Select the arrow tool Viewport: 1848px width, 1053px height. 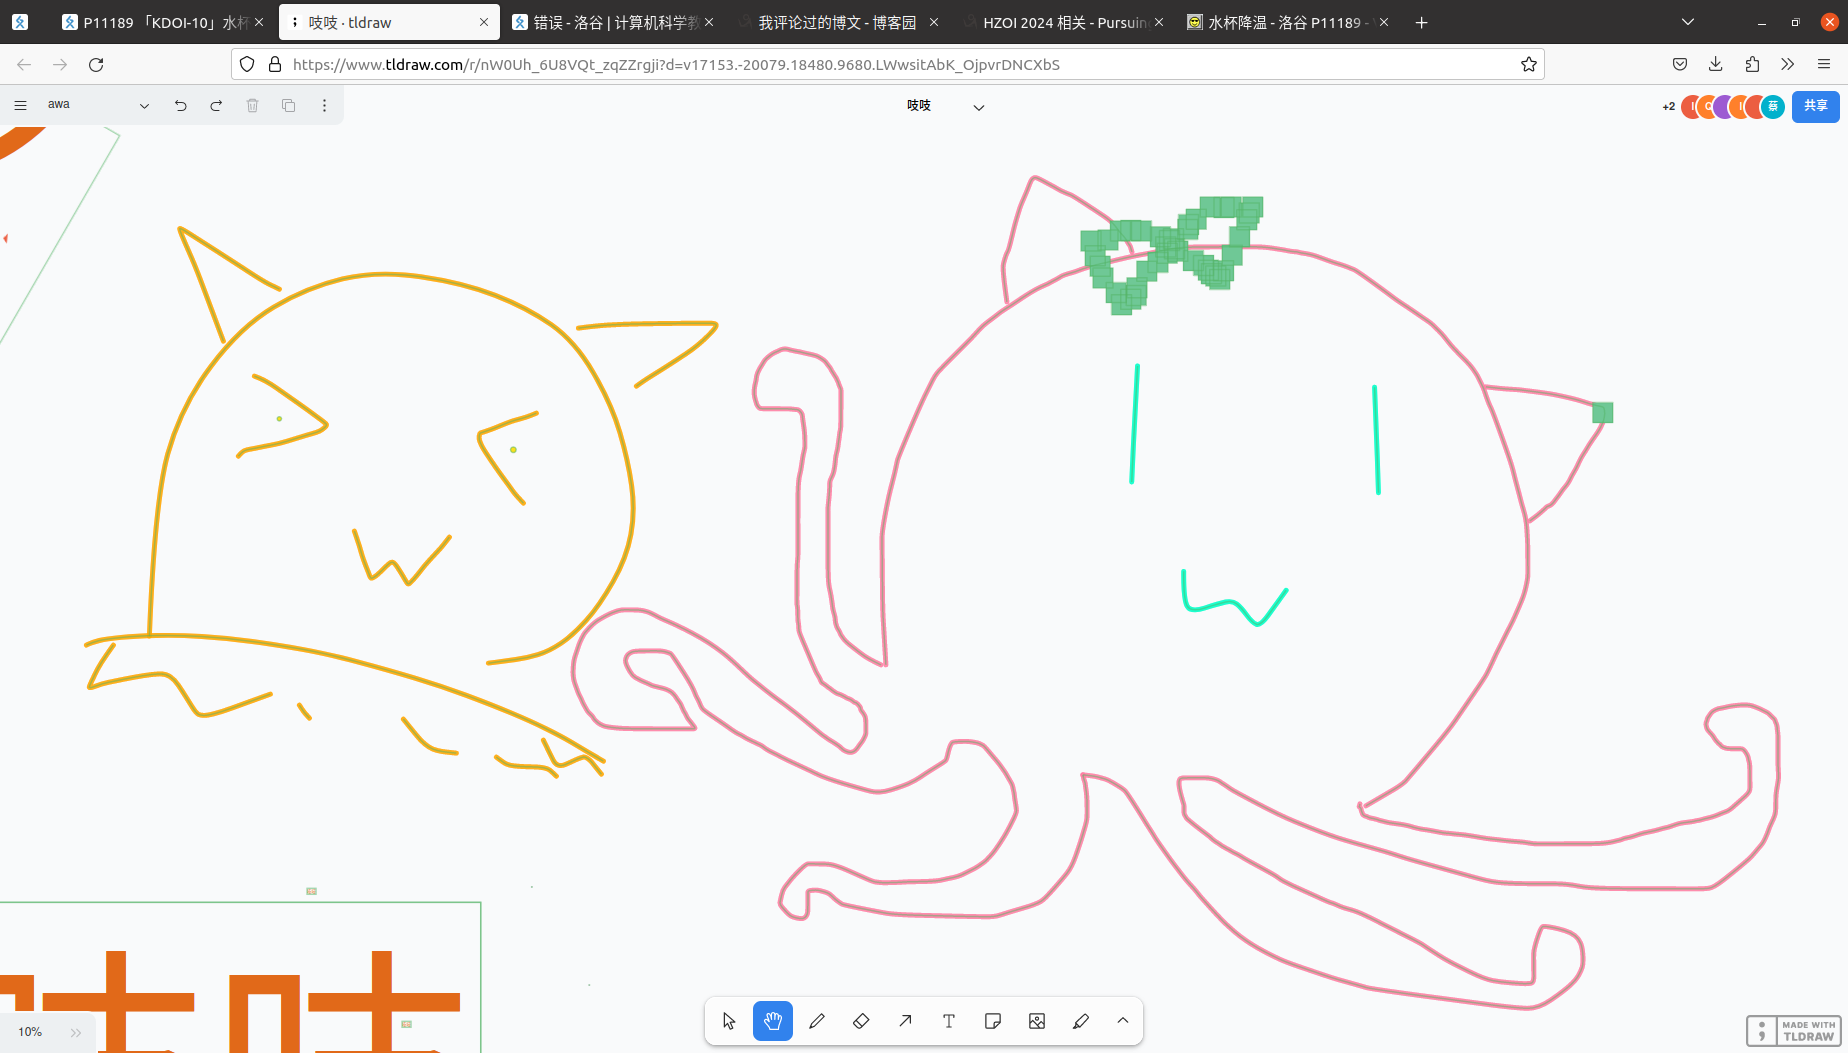(905, 1021)
